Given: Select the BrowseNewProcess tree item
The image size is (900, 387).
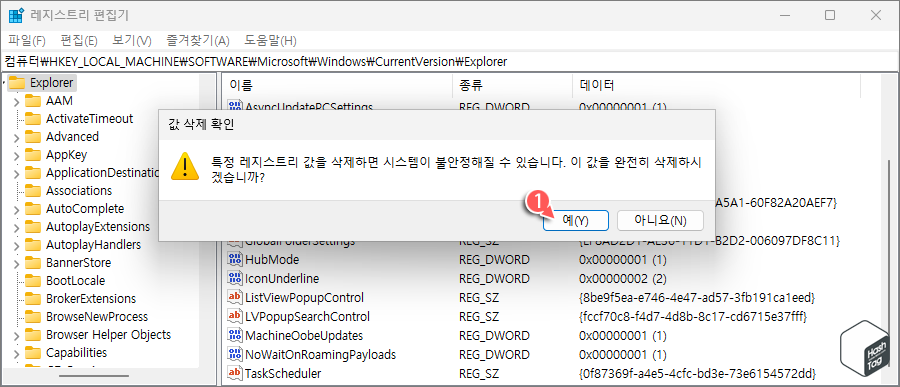Looking at the screenshot, I should [96, 317].
